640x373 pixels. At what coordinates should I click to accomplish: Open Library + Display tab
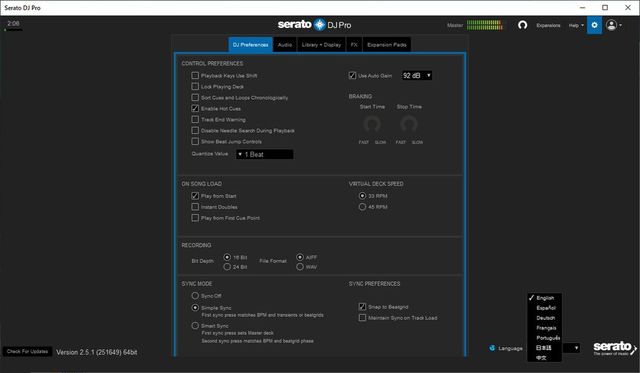[x=321, y=44]
